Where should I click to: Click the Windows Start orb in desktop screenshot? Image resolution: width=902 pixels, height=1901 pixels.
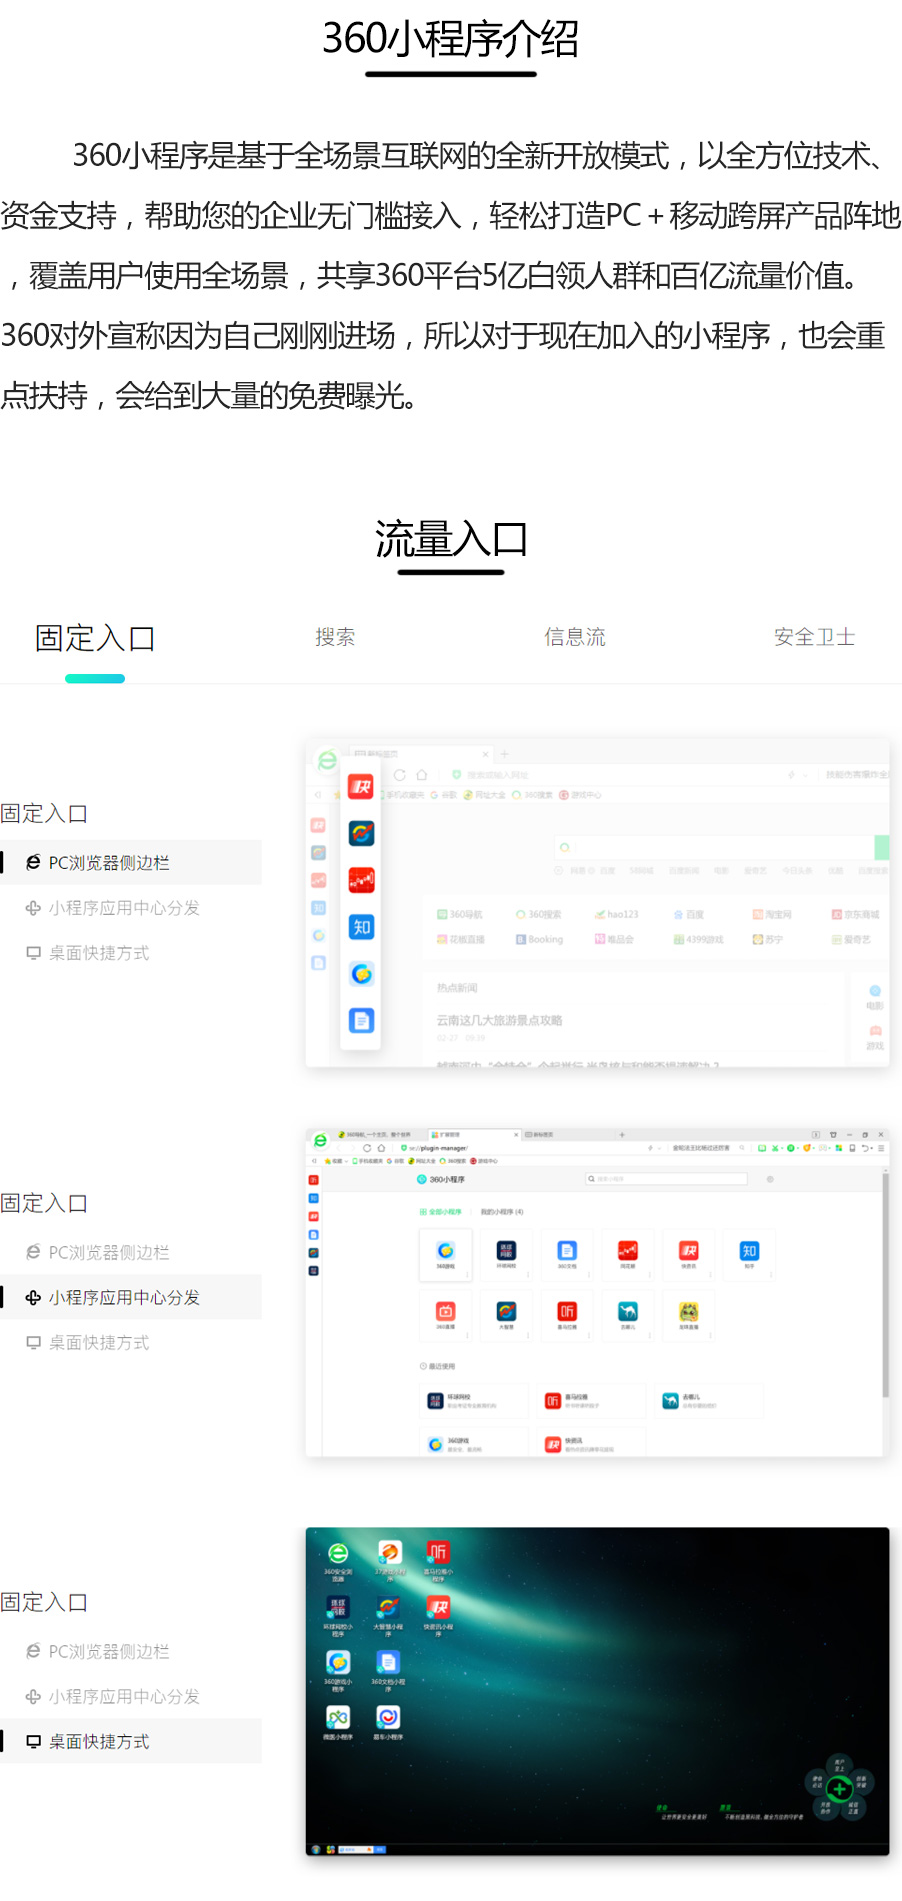point(316,1849)
